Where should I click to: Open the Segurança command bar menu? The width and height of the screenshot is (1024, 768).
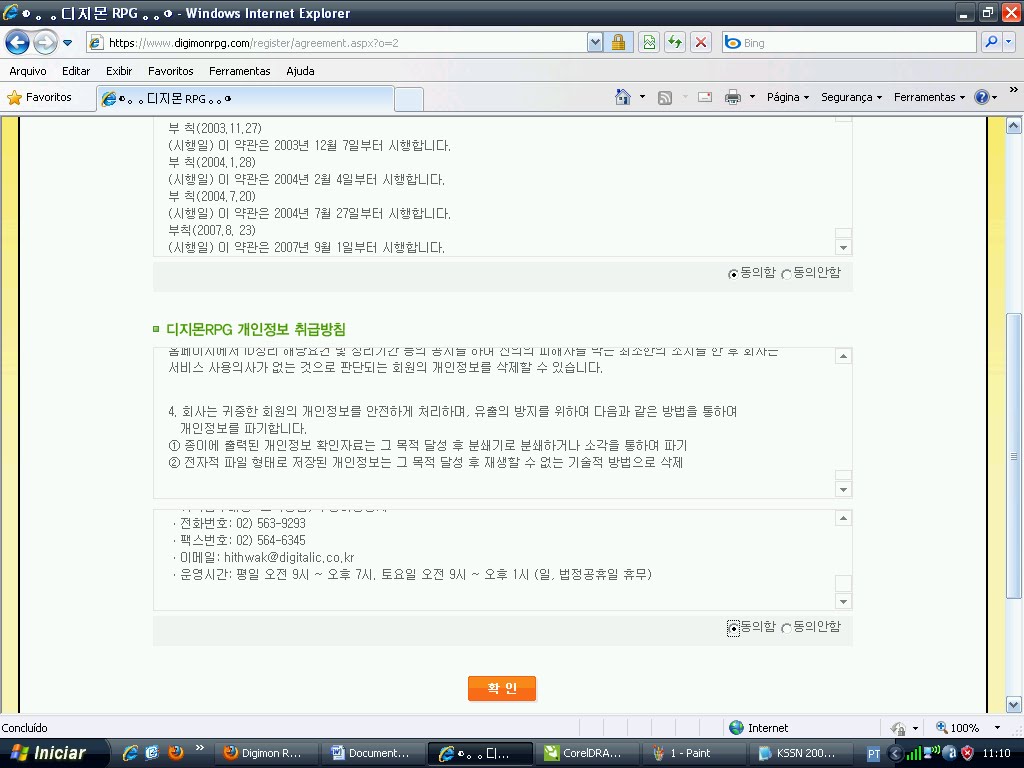coord(851,97)
